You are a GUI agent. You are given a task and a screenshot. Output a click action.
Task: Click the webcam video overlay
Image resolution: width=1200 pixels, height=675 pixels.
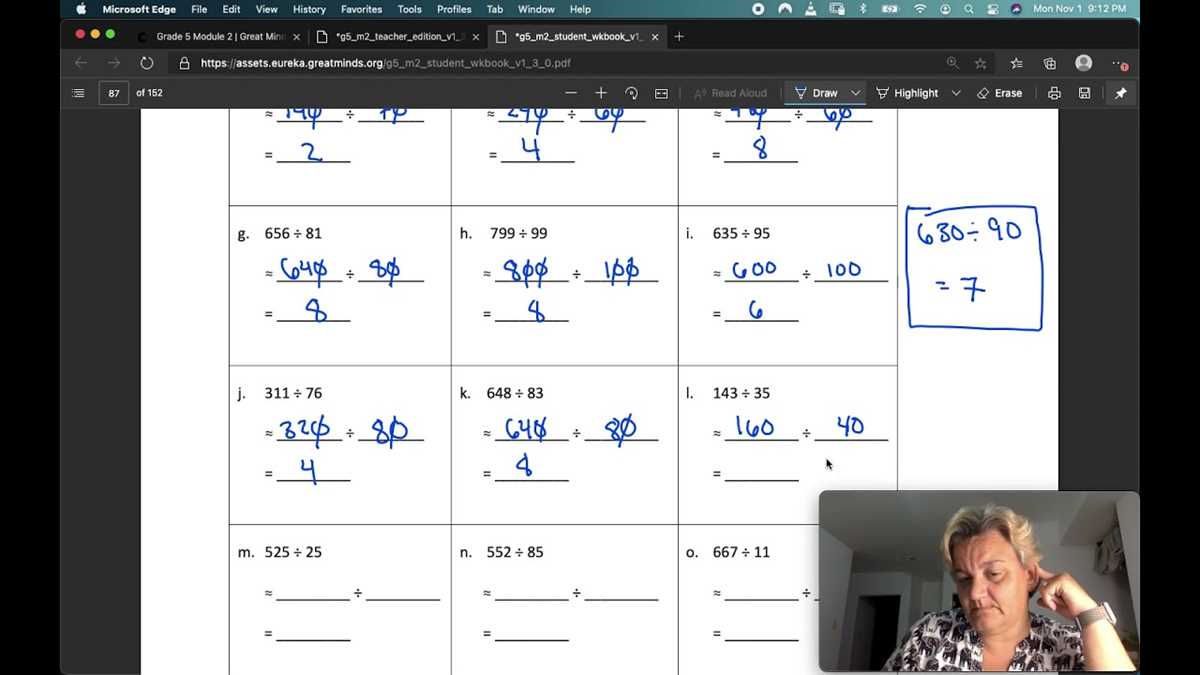(979, 581)
